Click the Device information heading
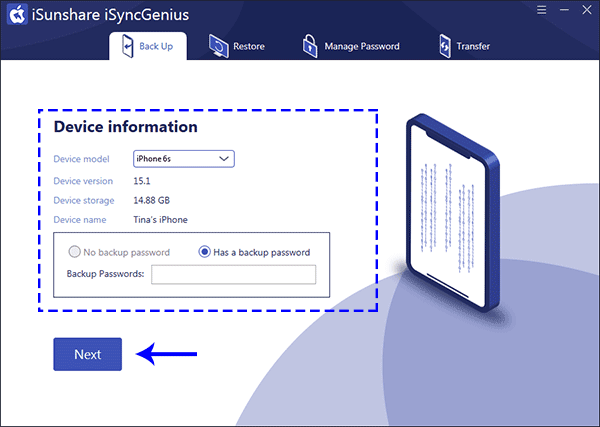Screen dimensions: 600x427 point(126,127)
